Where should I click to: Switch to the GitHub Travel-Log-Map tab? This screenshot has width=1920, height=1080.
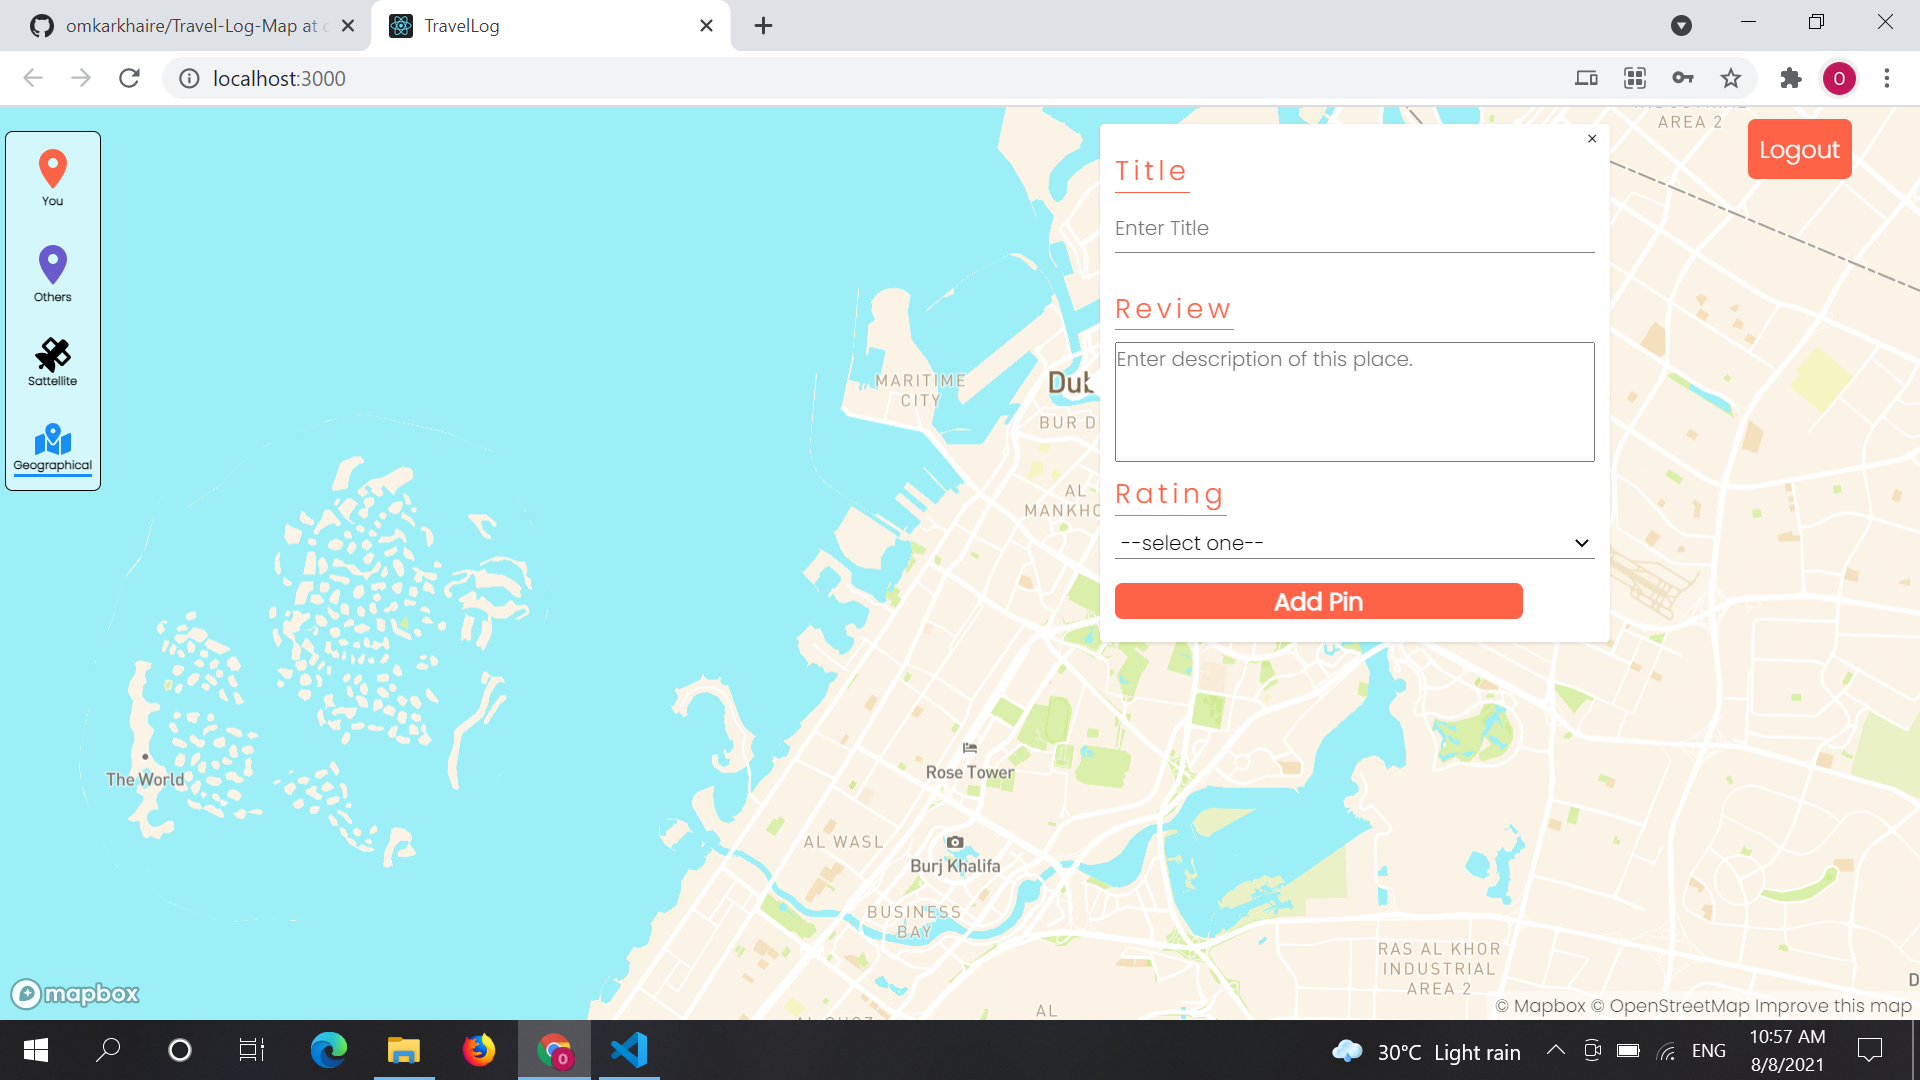point(190,26)
